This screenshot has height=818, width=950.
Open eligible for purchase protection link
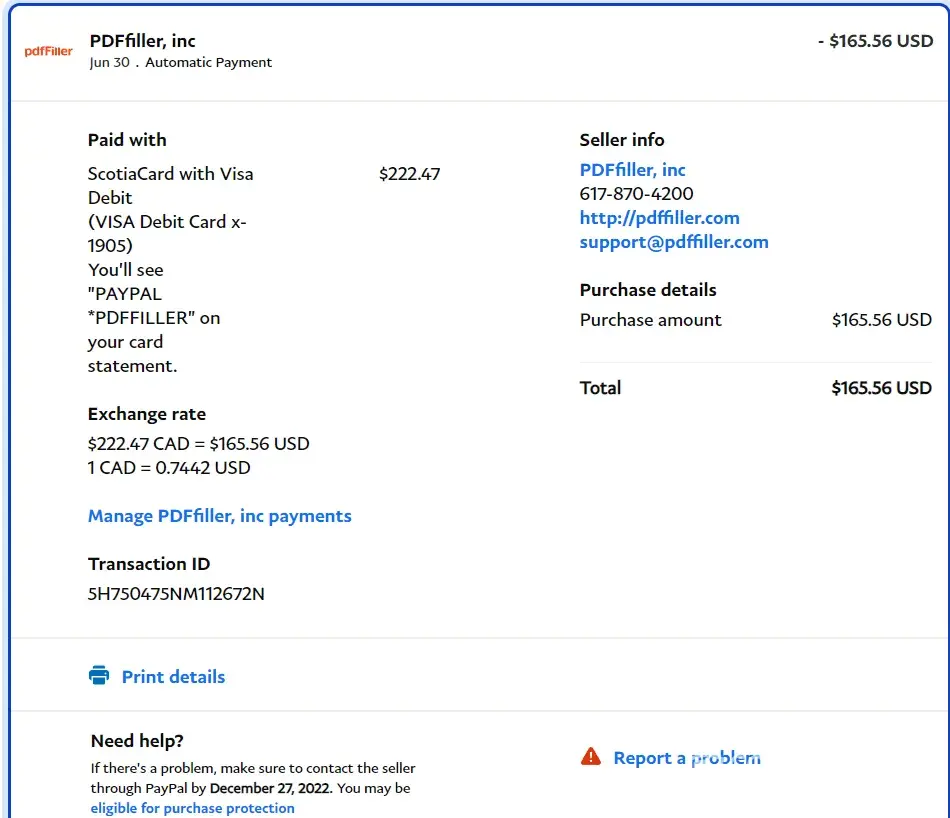point(192,808)
